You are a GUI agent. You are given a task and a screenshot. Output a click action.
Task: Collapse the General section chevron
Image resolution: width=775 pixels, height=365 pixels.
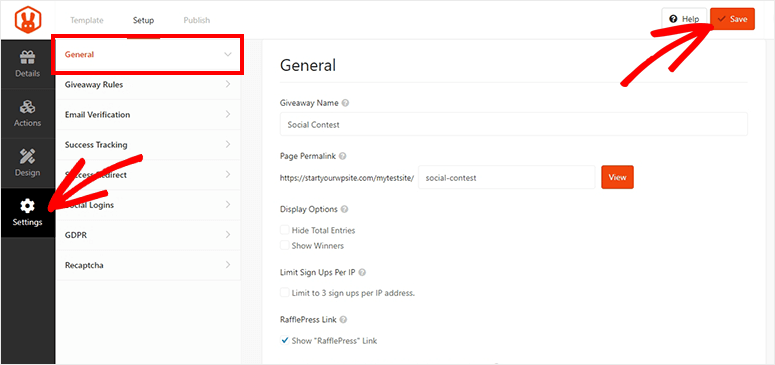[228, 54]
